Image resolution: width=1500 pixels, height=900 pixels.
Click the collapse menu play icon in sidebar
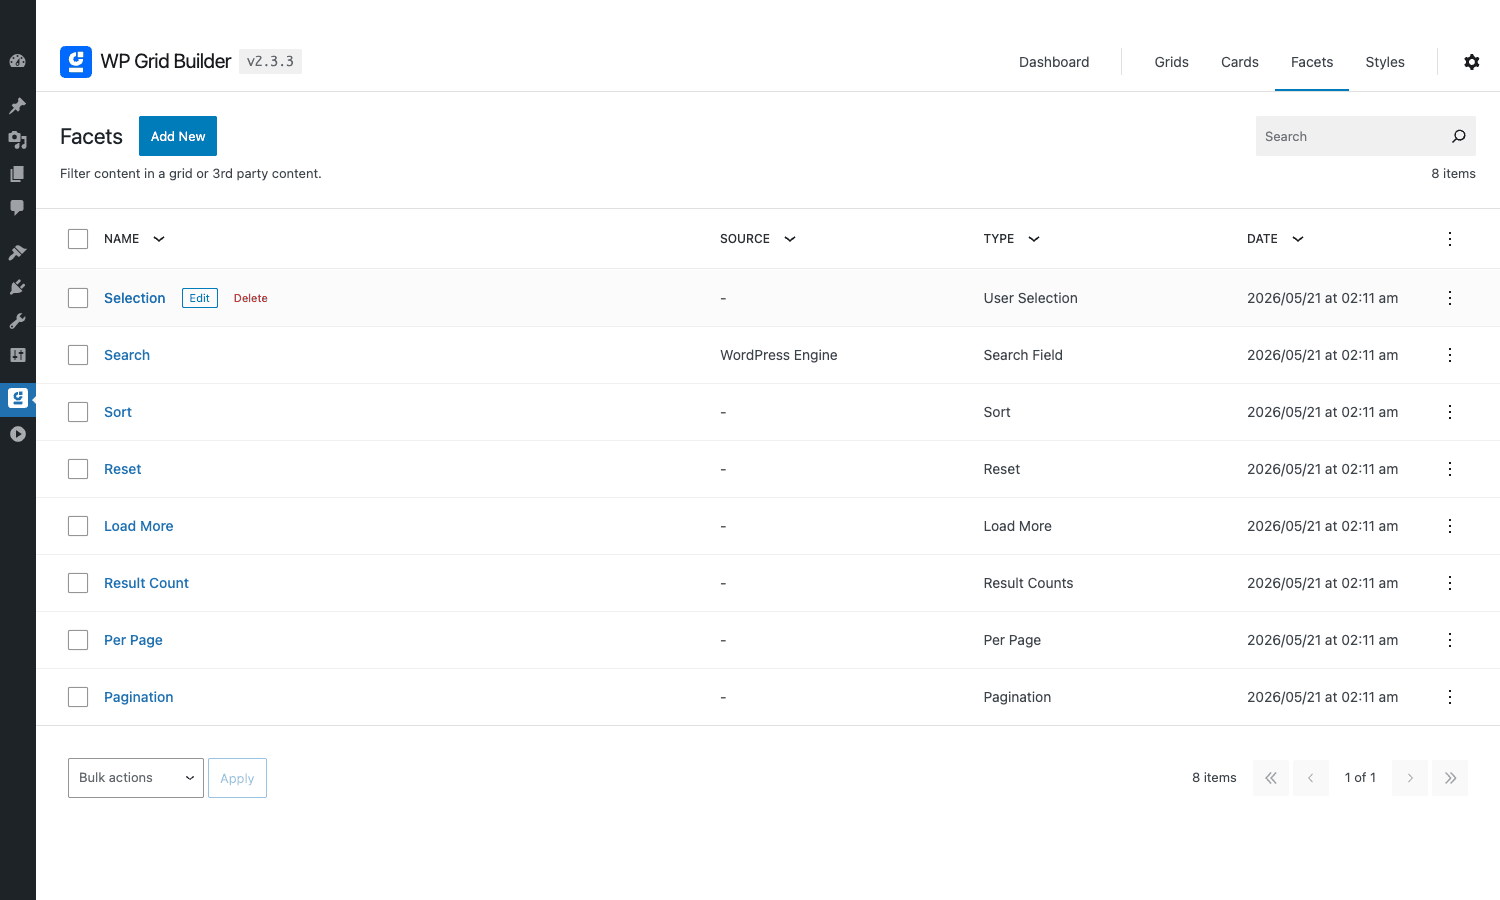pos(17,434)
